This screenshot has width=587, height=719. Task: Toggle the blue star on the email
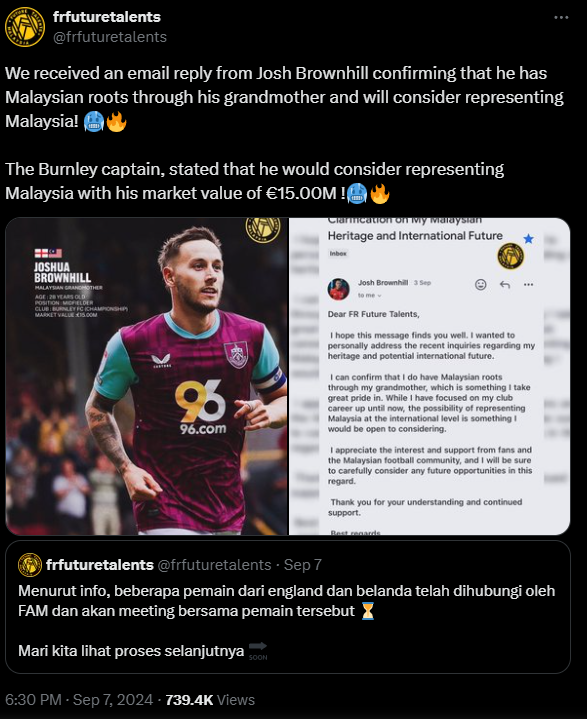click(x=528, y=238)
